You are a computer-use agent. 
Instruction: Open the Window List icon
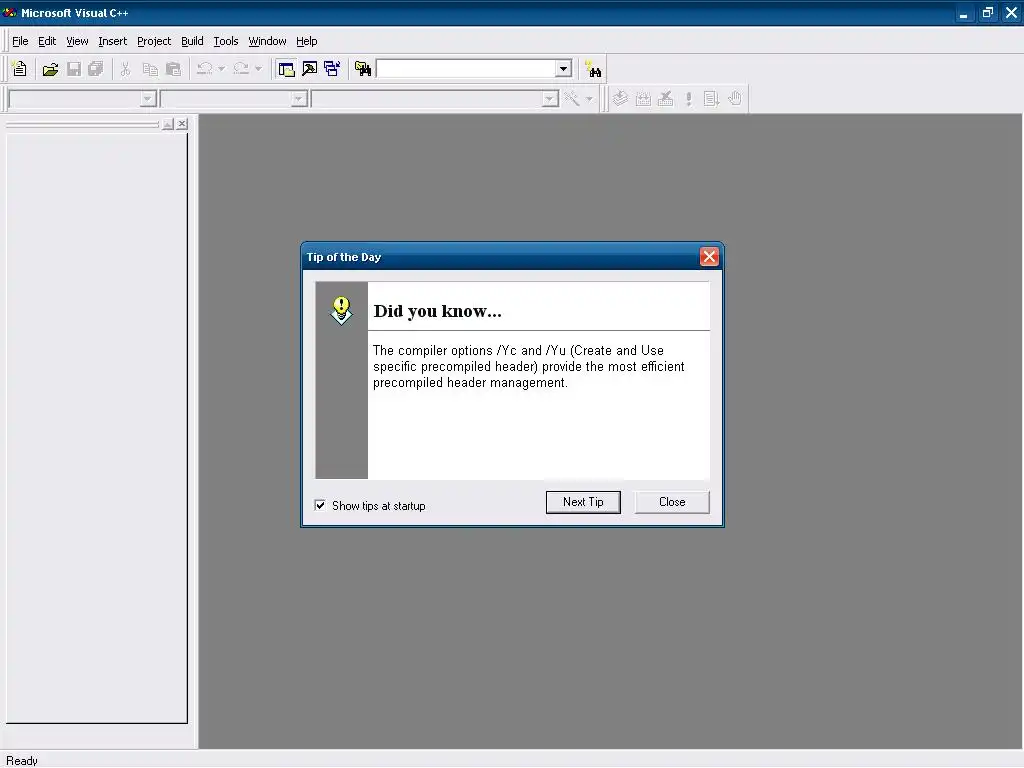[x=332, y=69]
